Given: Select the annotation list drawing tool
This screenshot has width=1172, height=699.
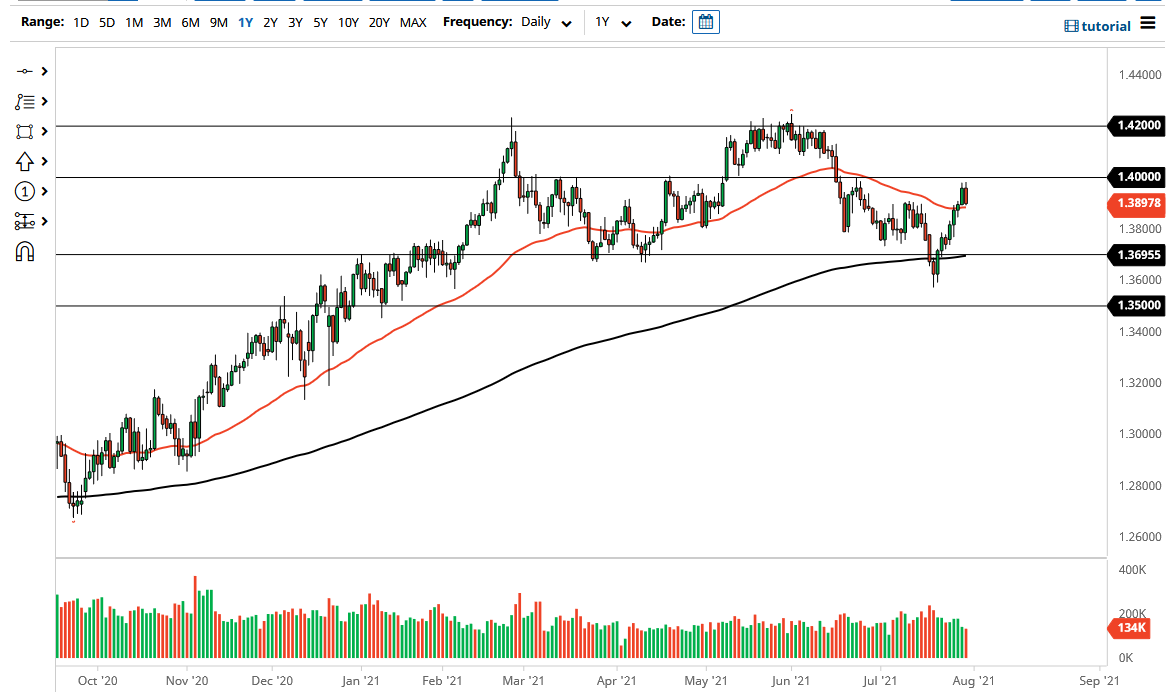Looking at the screenshot, I should [24, 101].
